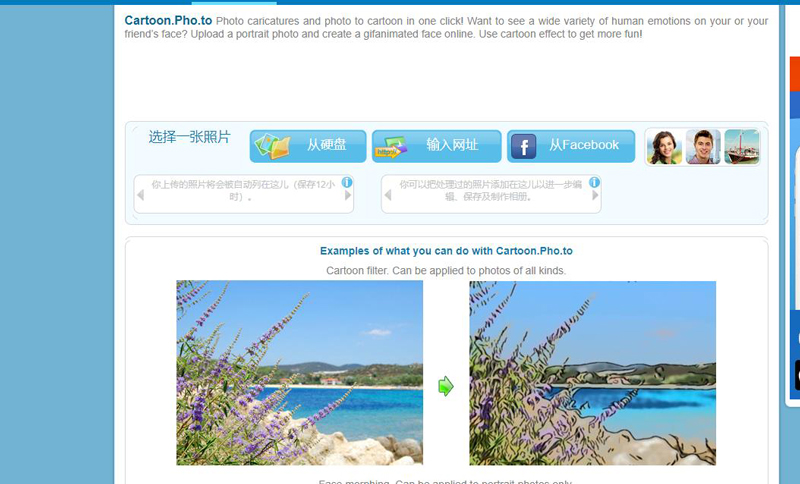This screenshot has height=484, width=800.
Task: Click the Facebook logo icon
Action: click(523, 147)
